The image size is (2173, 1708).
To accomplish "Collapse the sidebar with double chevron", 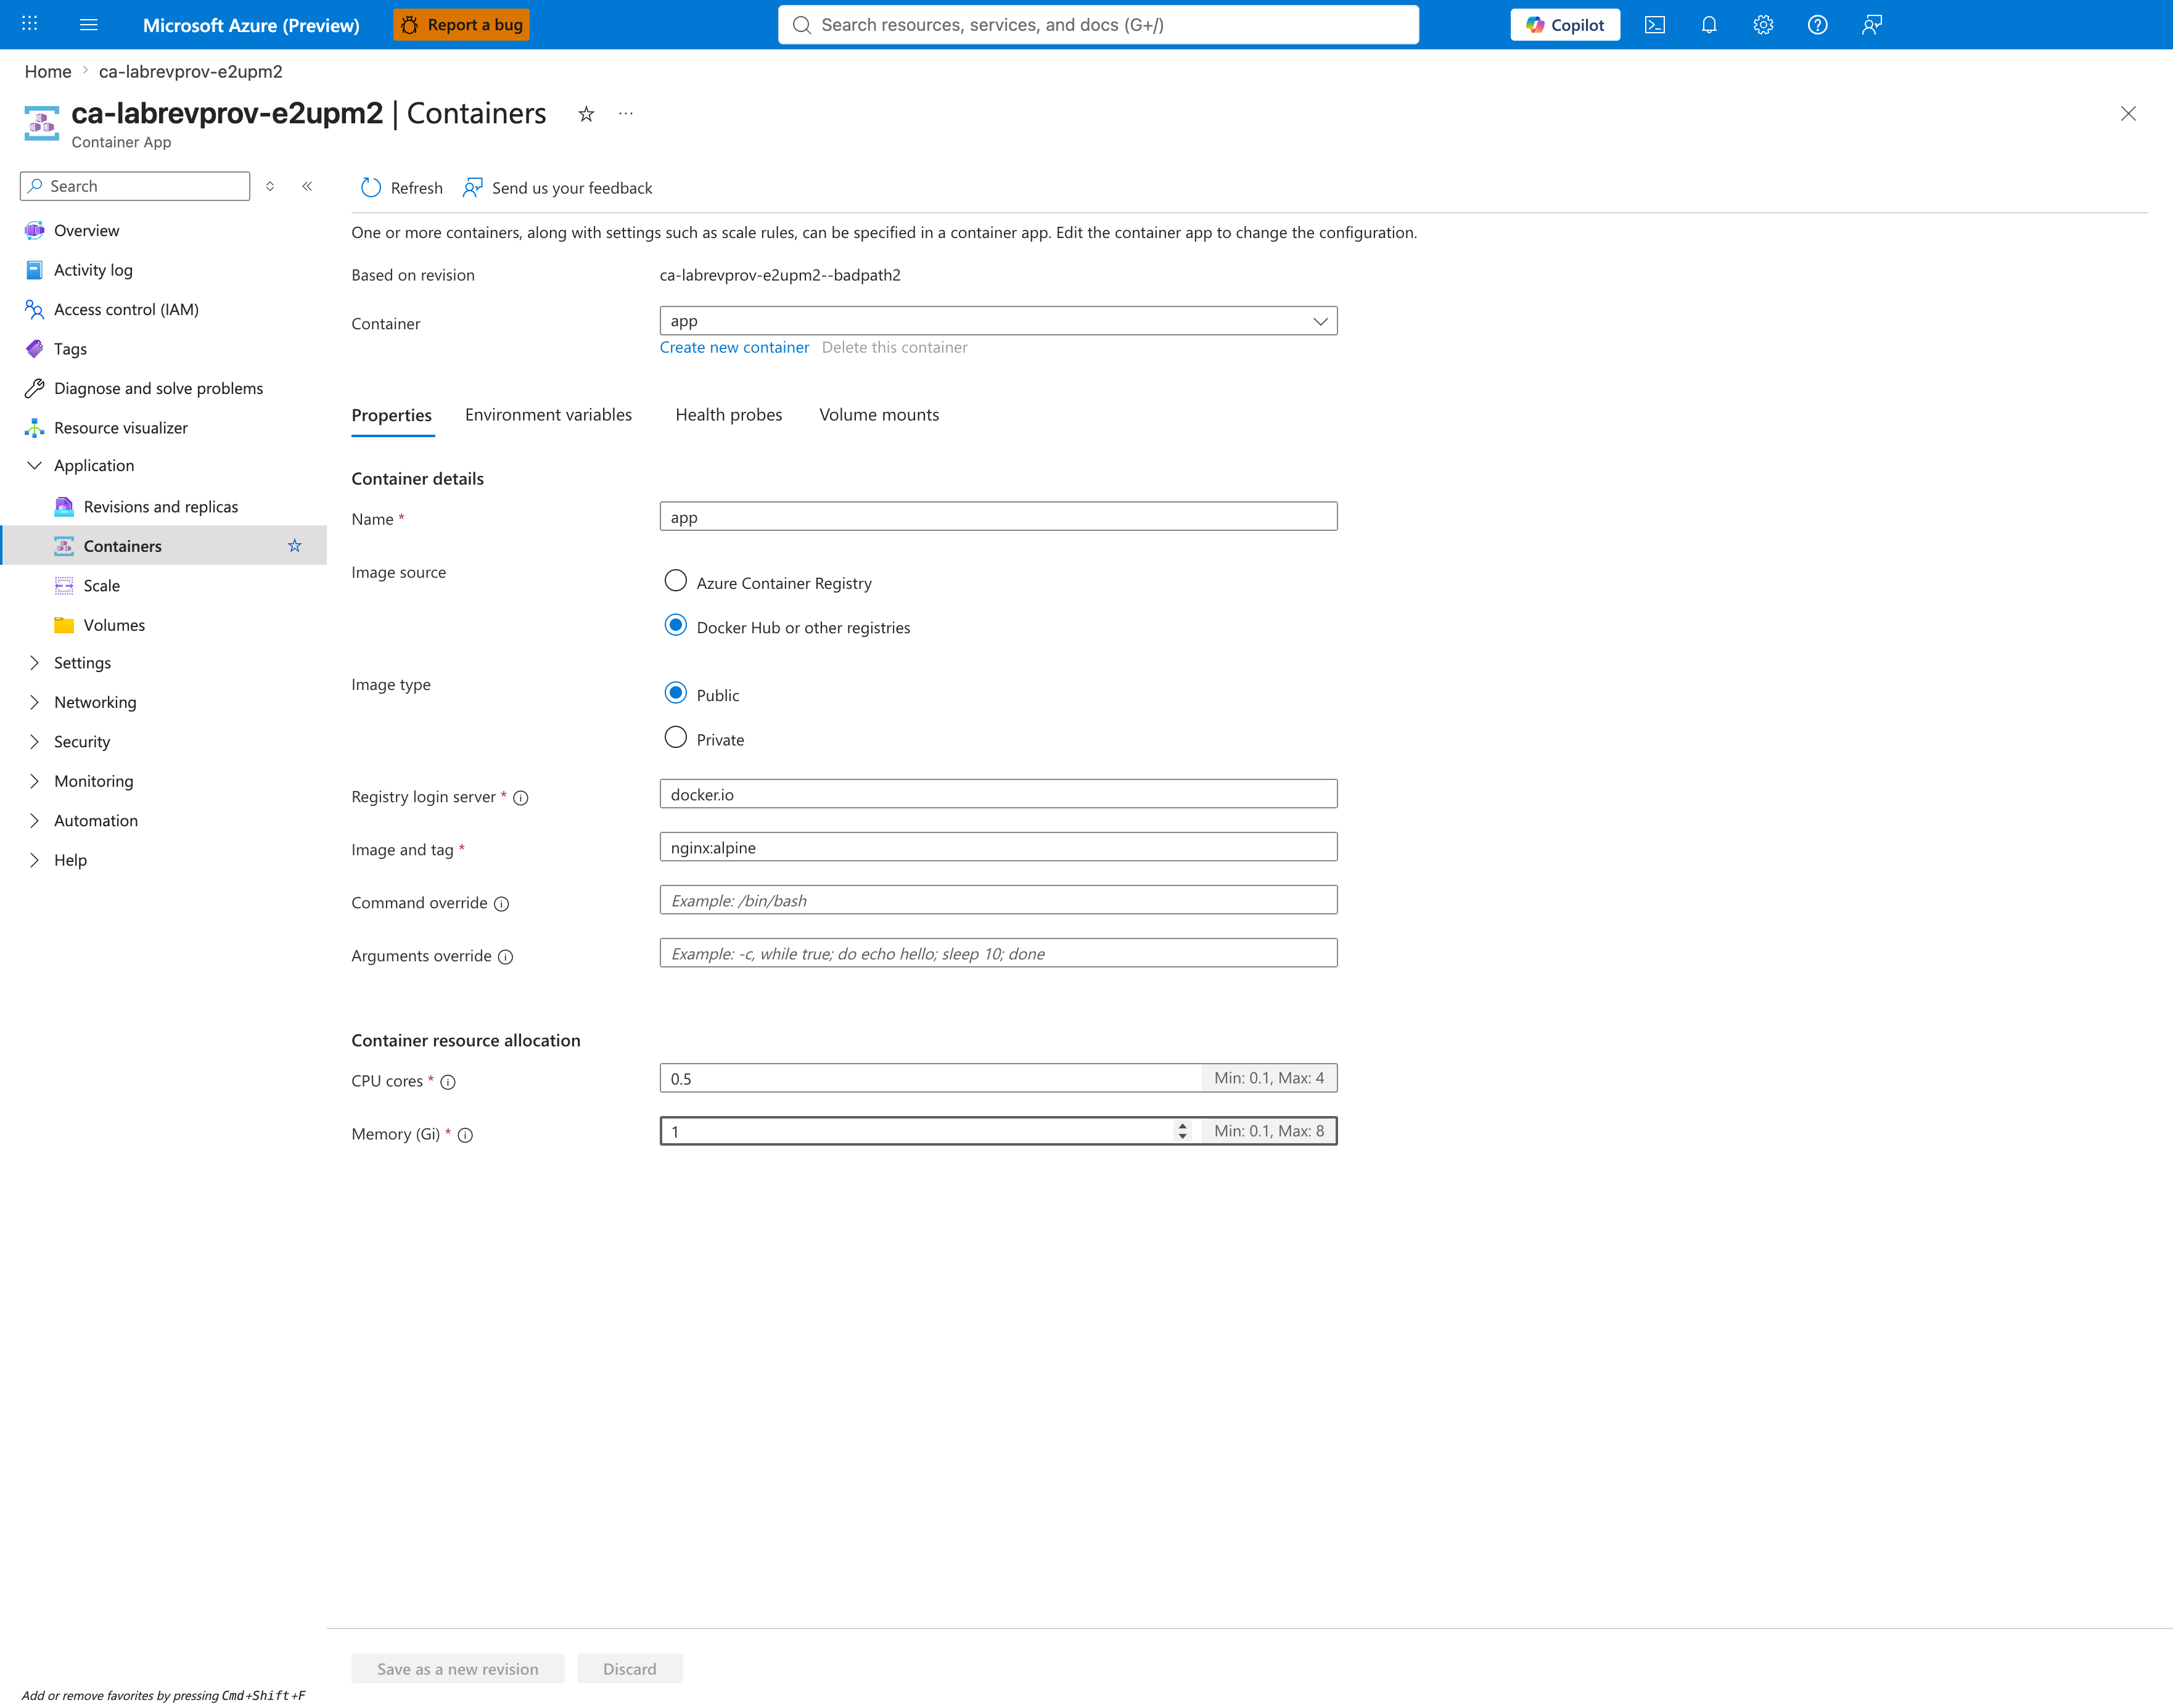I will click(307, 186).
